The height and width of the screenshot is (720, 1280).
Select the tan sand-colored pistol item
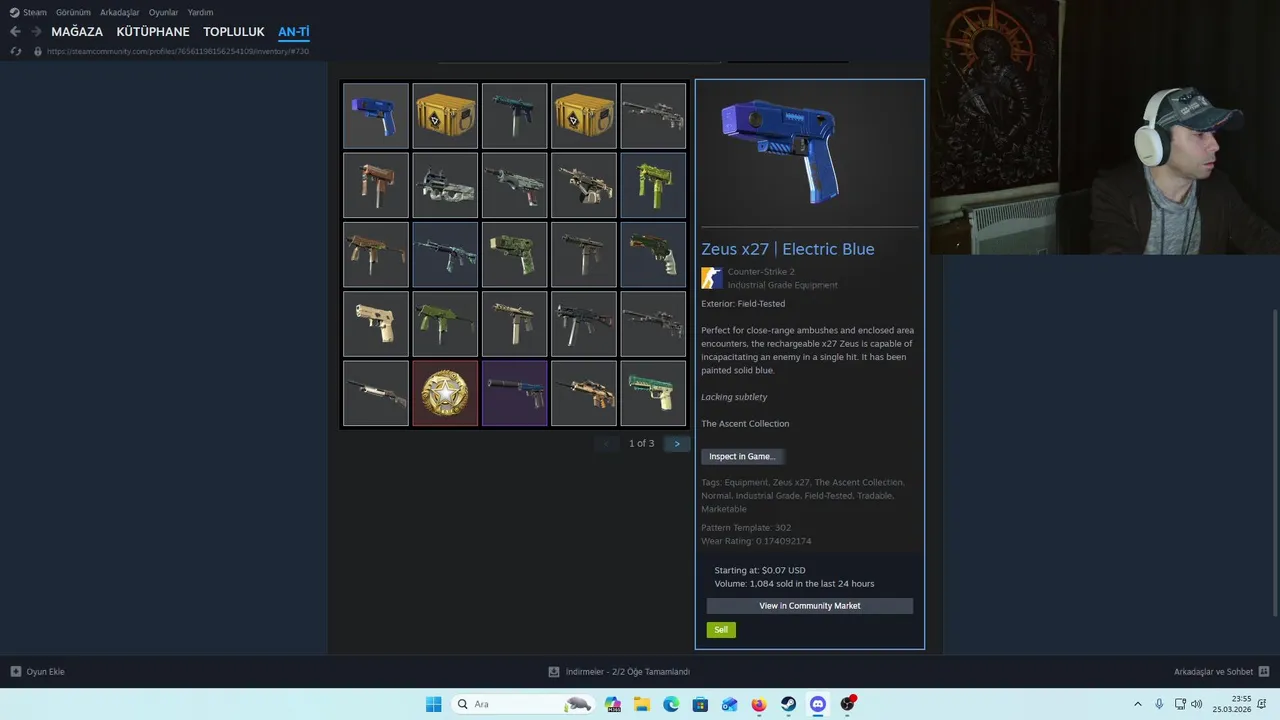pyautogui.click(x=376, y=324)
